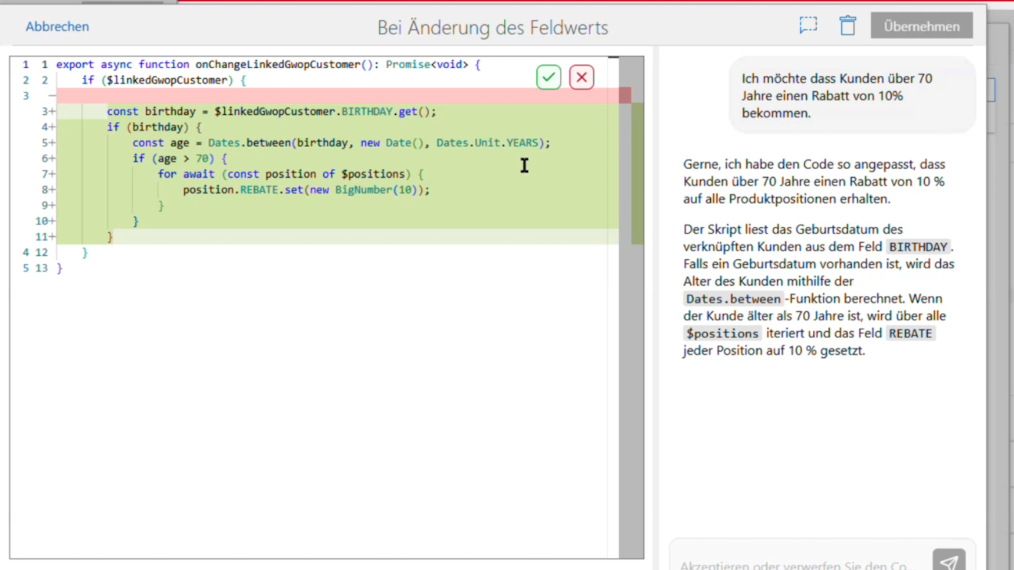1014x570 pixels.
Task: Click the position.REBATE.set line in the editor
Action: pos(305,189)
